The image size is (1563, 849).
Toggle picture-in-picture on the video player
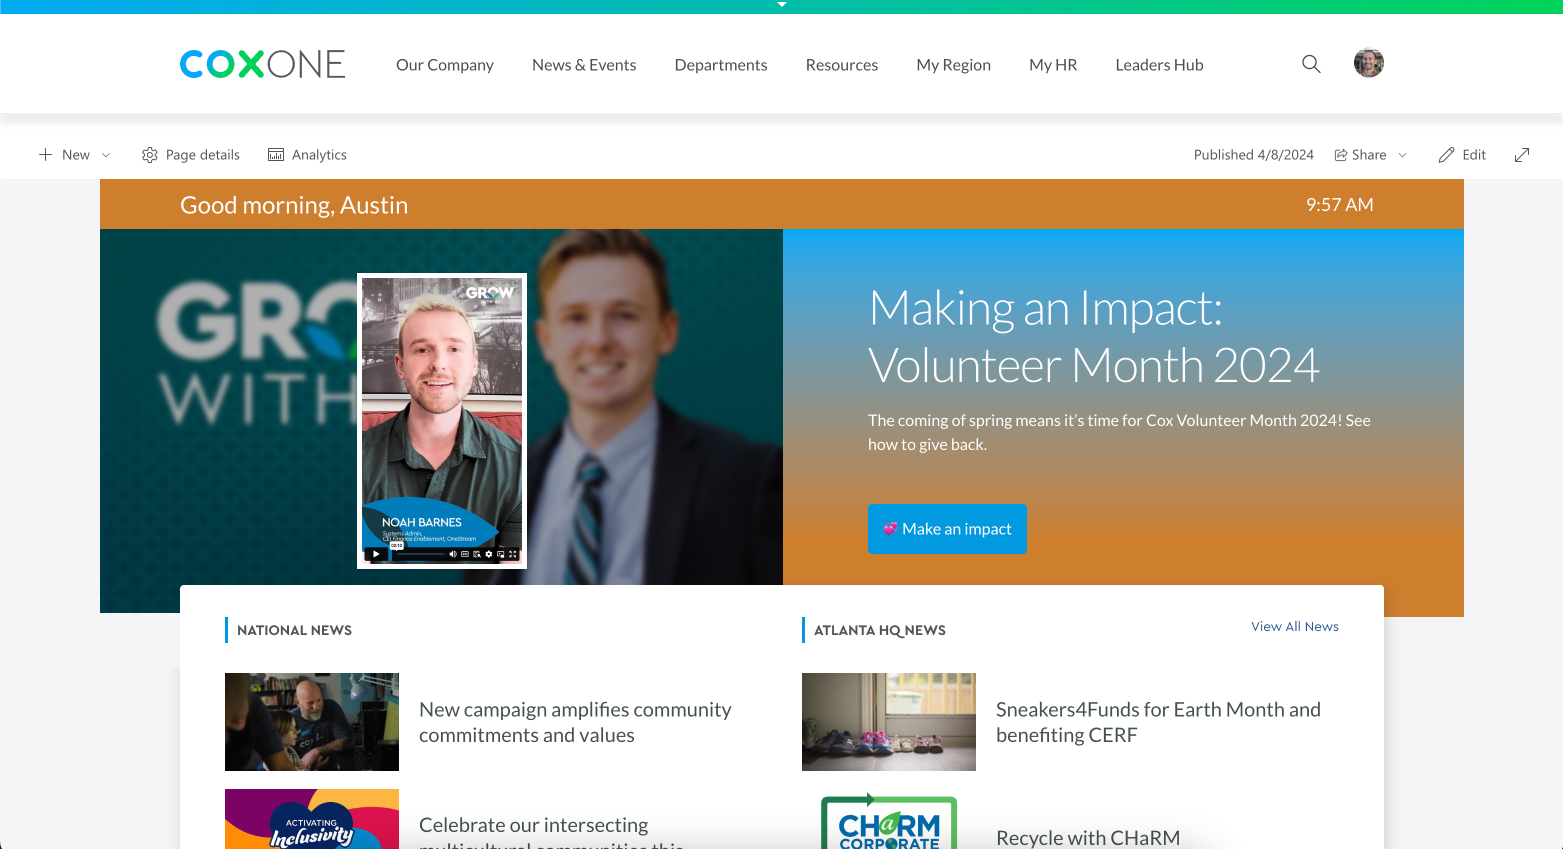[501, 554]
